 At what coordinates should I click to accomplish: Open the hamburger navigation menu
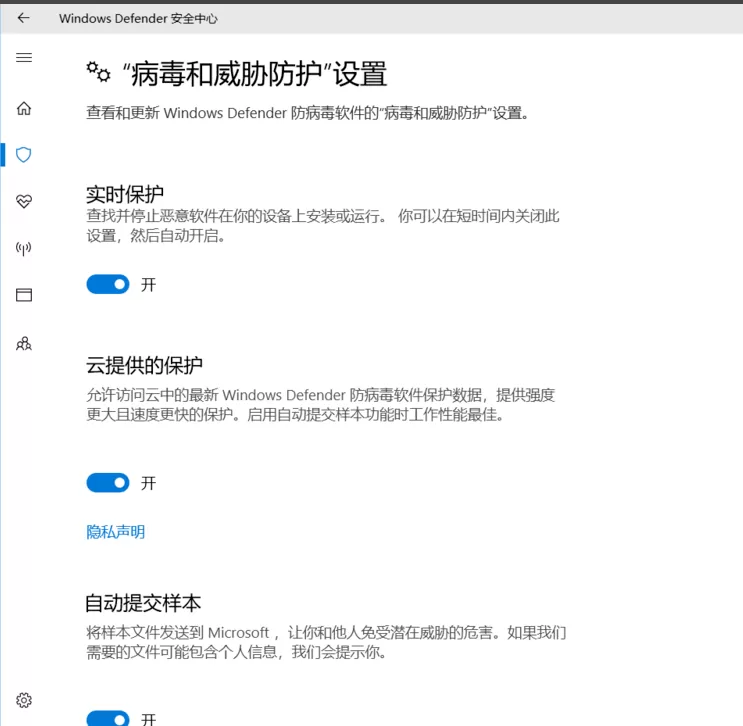(x=24, y=57)
